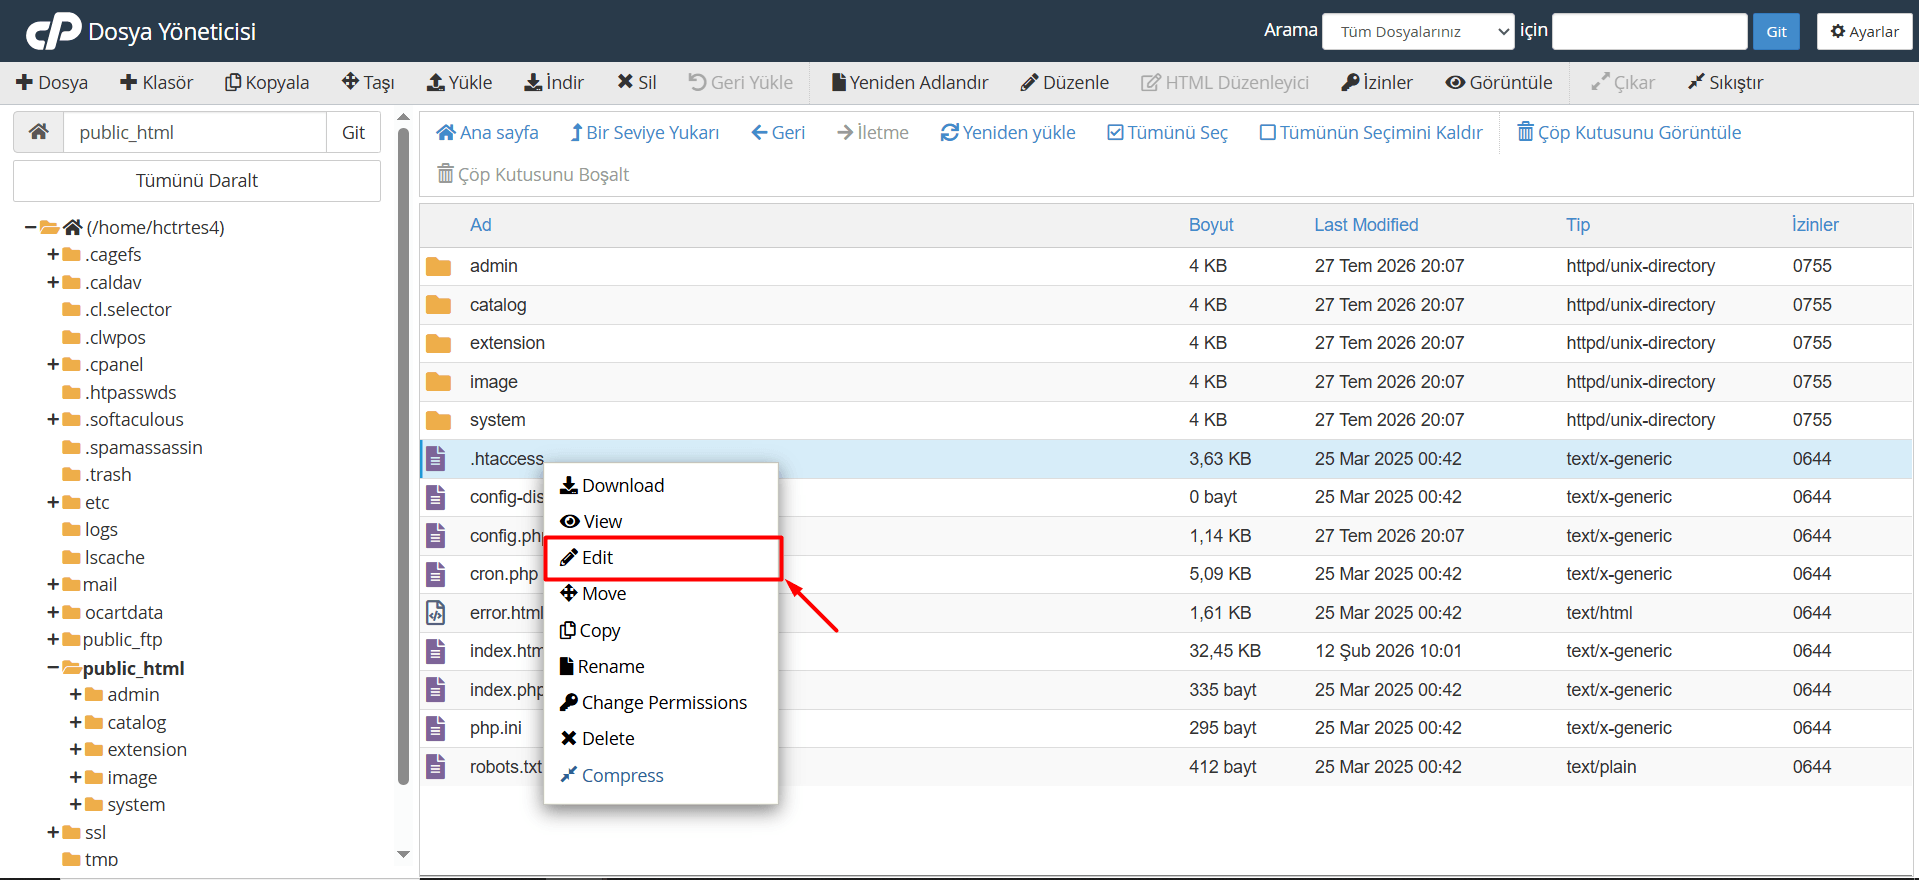This screenshot has height=880, width=1919.
Task: Open the Düzenle editor button
Action: 1065,82
